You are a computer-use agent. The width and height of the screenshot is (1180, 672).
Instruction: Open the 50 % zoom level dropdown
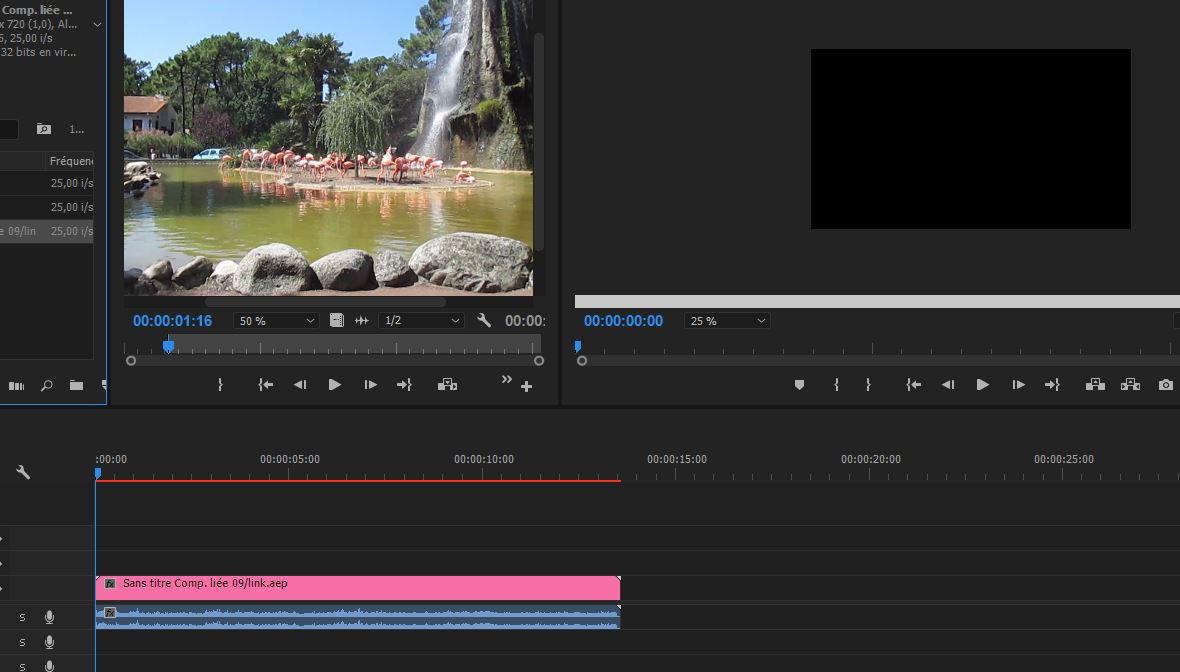pos(276,321)
